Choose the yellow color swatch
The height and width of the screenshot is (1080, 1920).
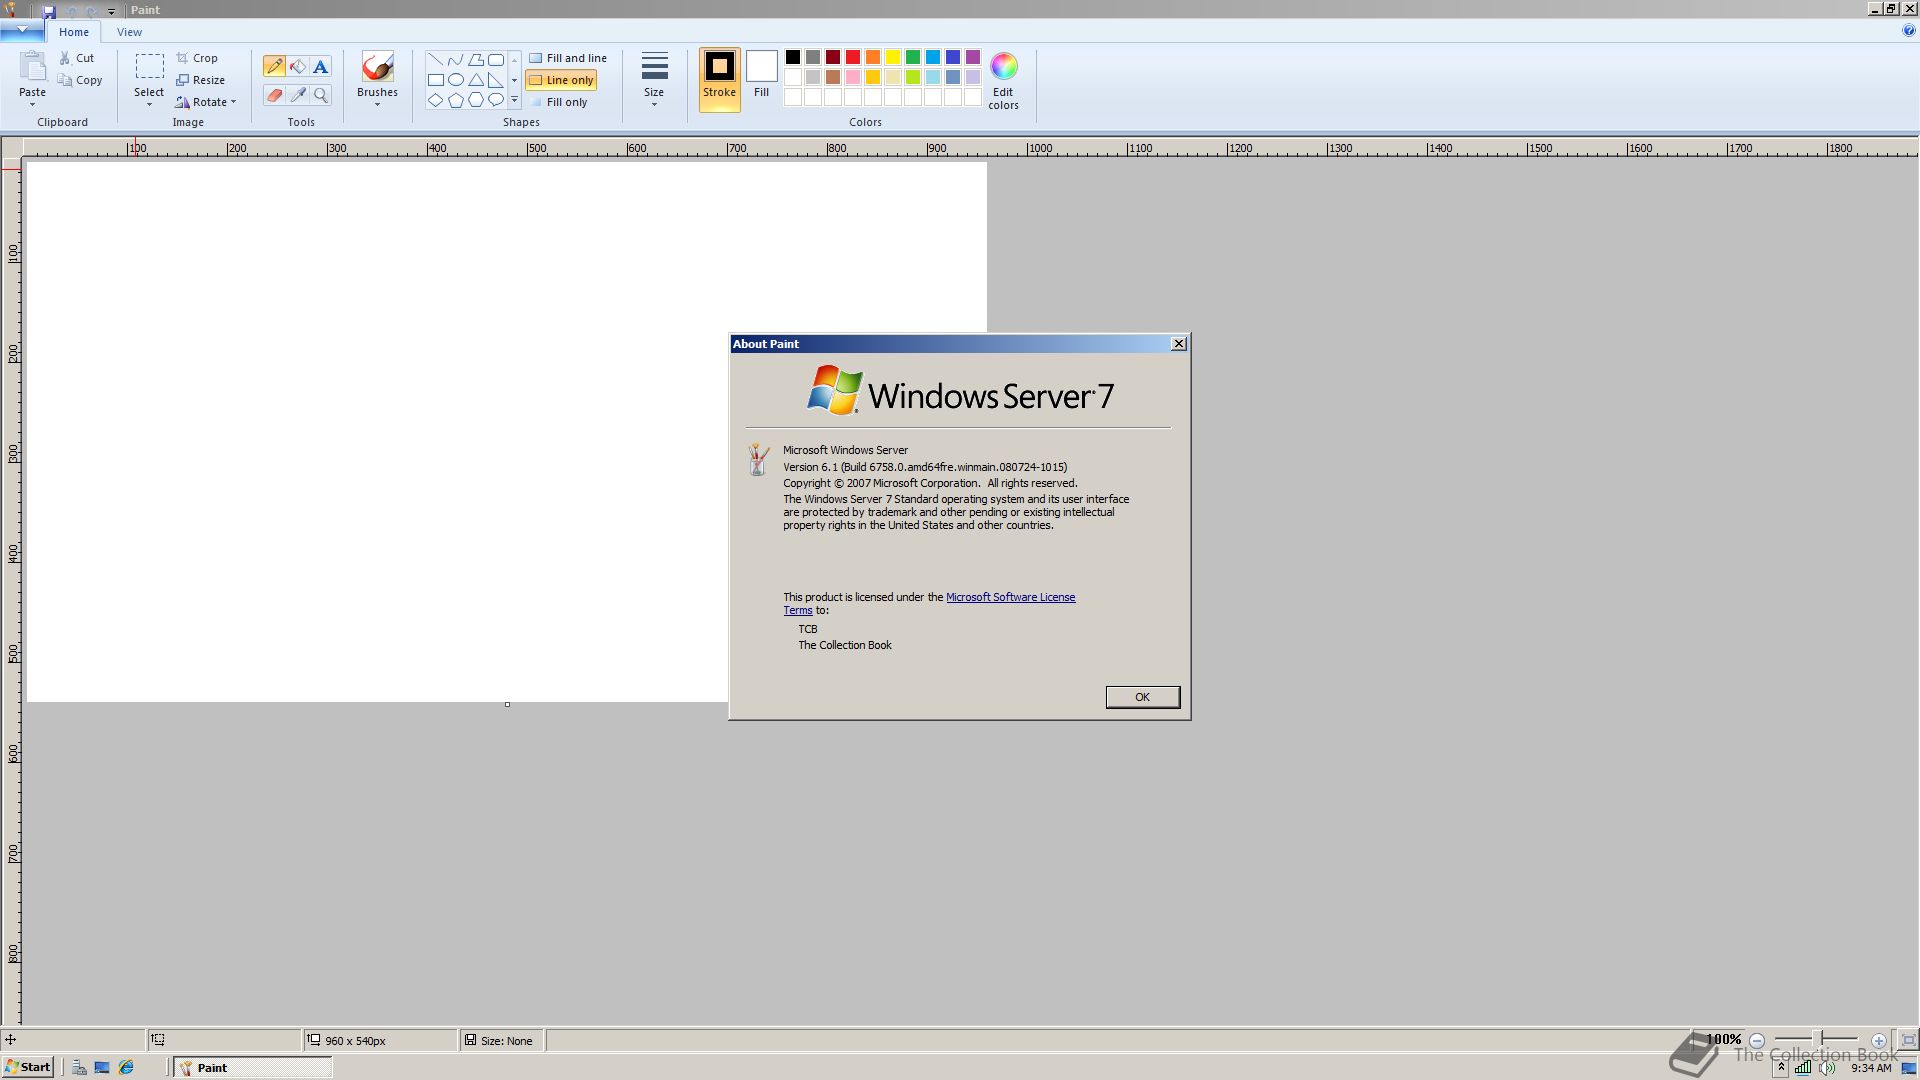pos(893,57)
